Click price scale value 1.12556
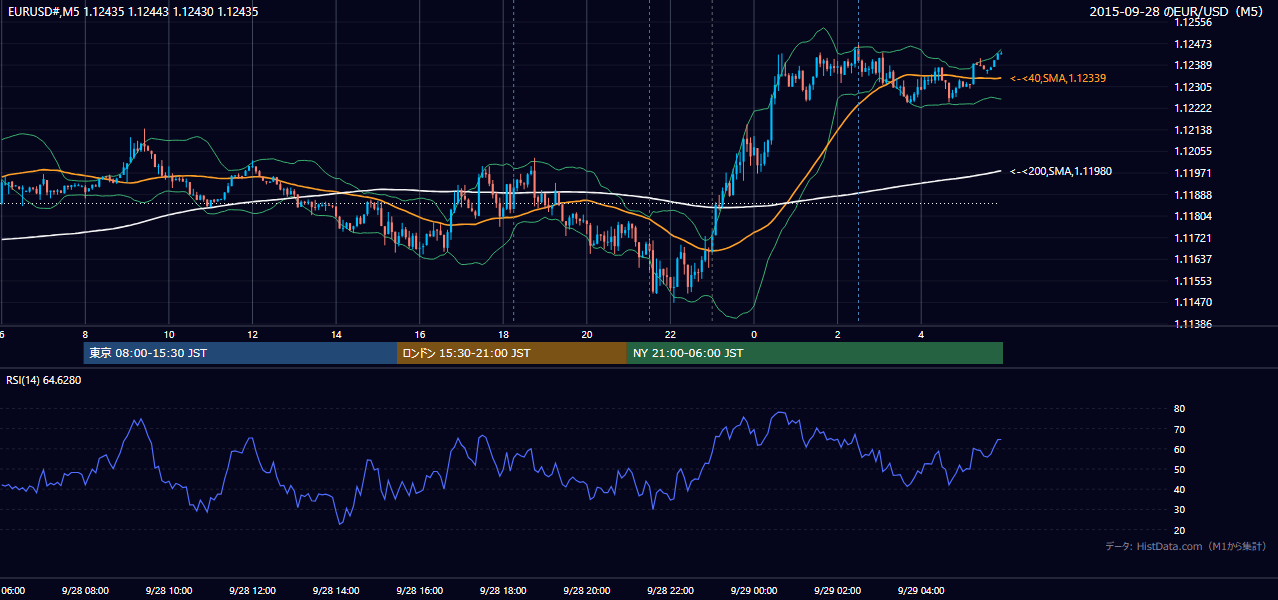Image resolution: width=1278 pixels, height=600 pixels. 1194,22
